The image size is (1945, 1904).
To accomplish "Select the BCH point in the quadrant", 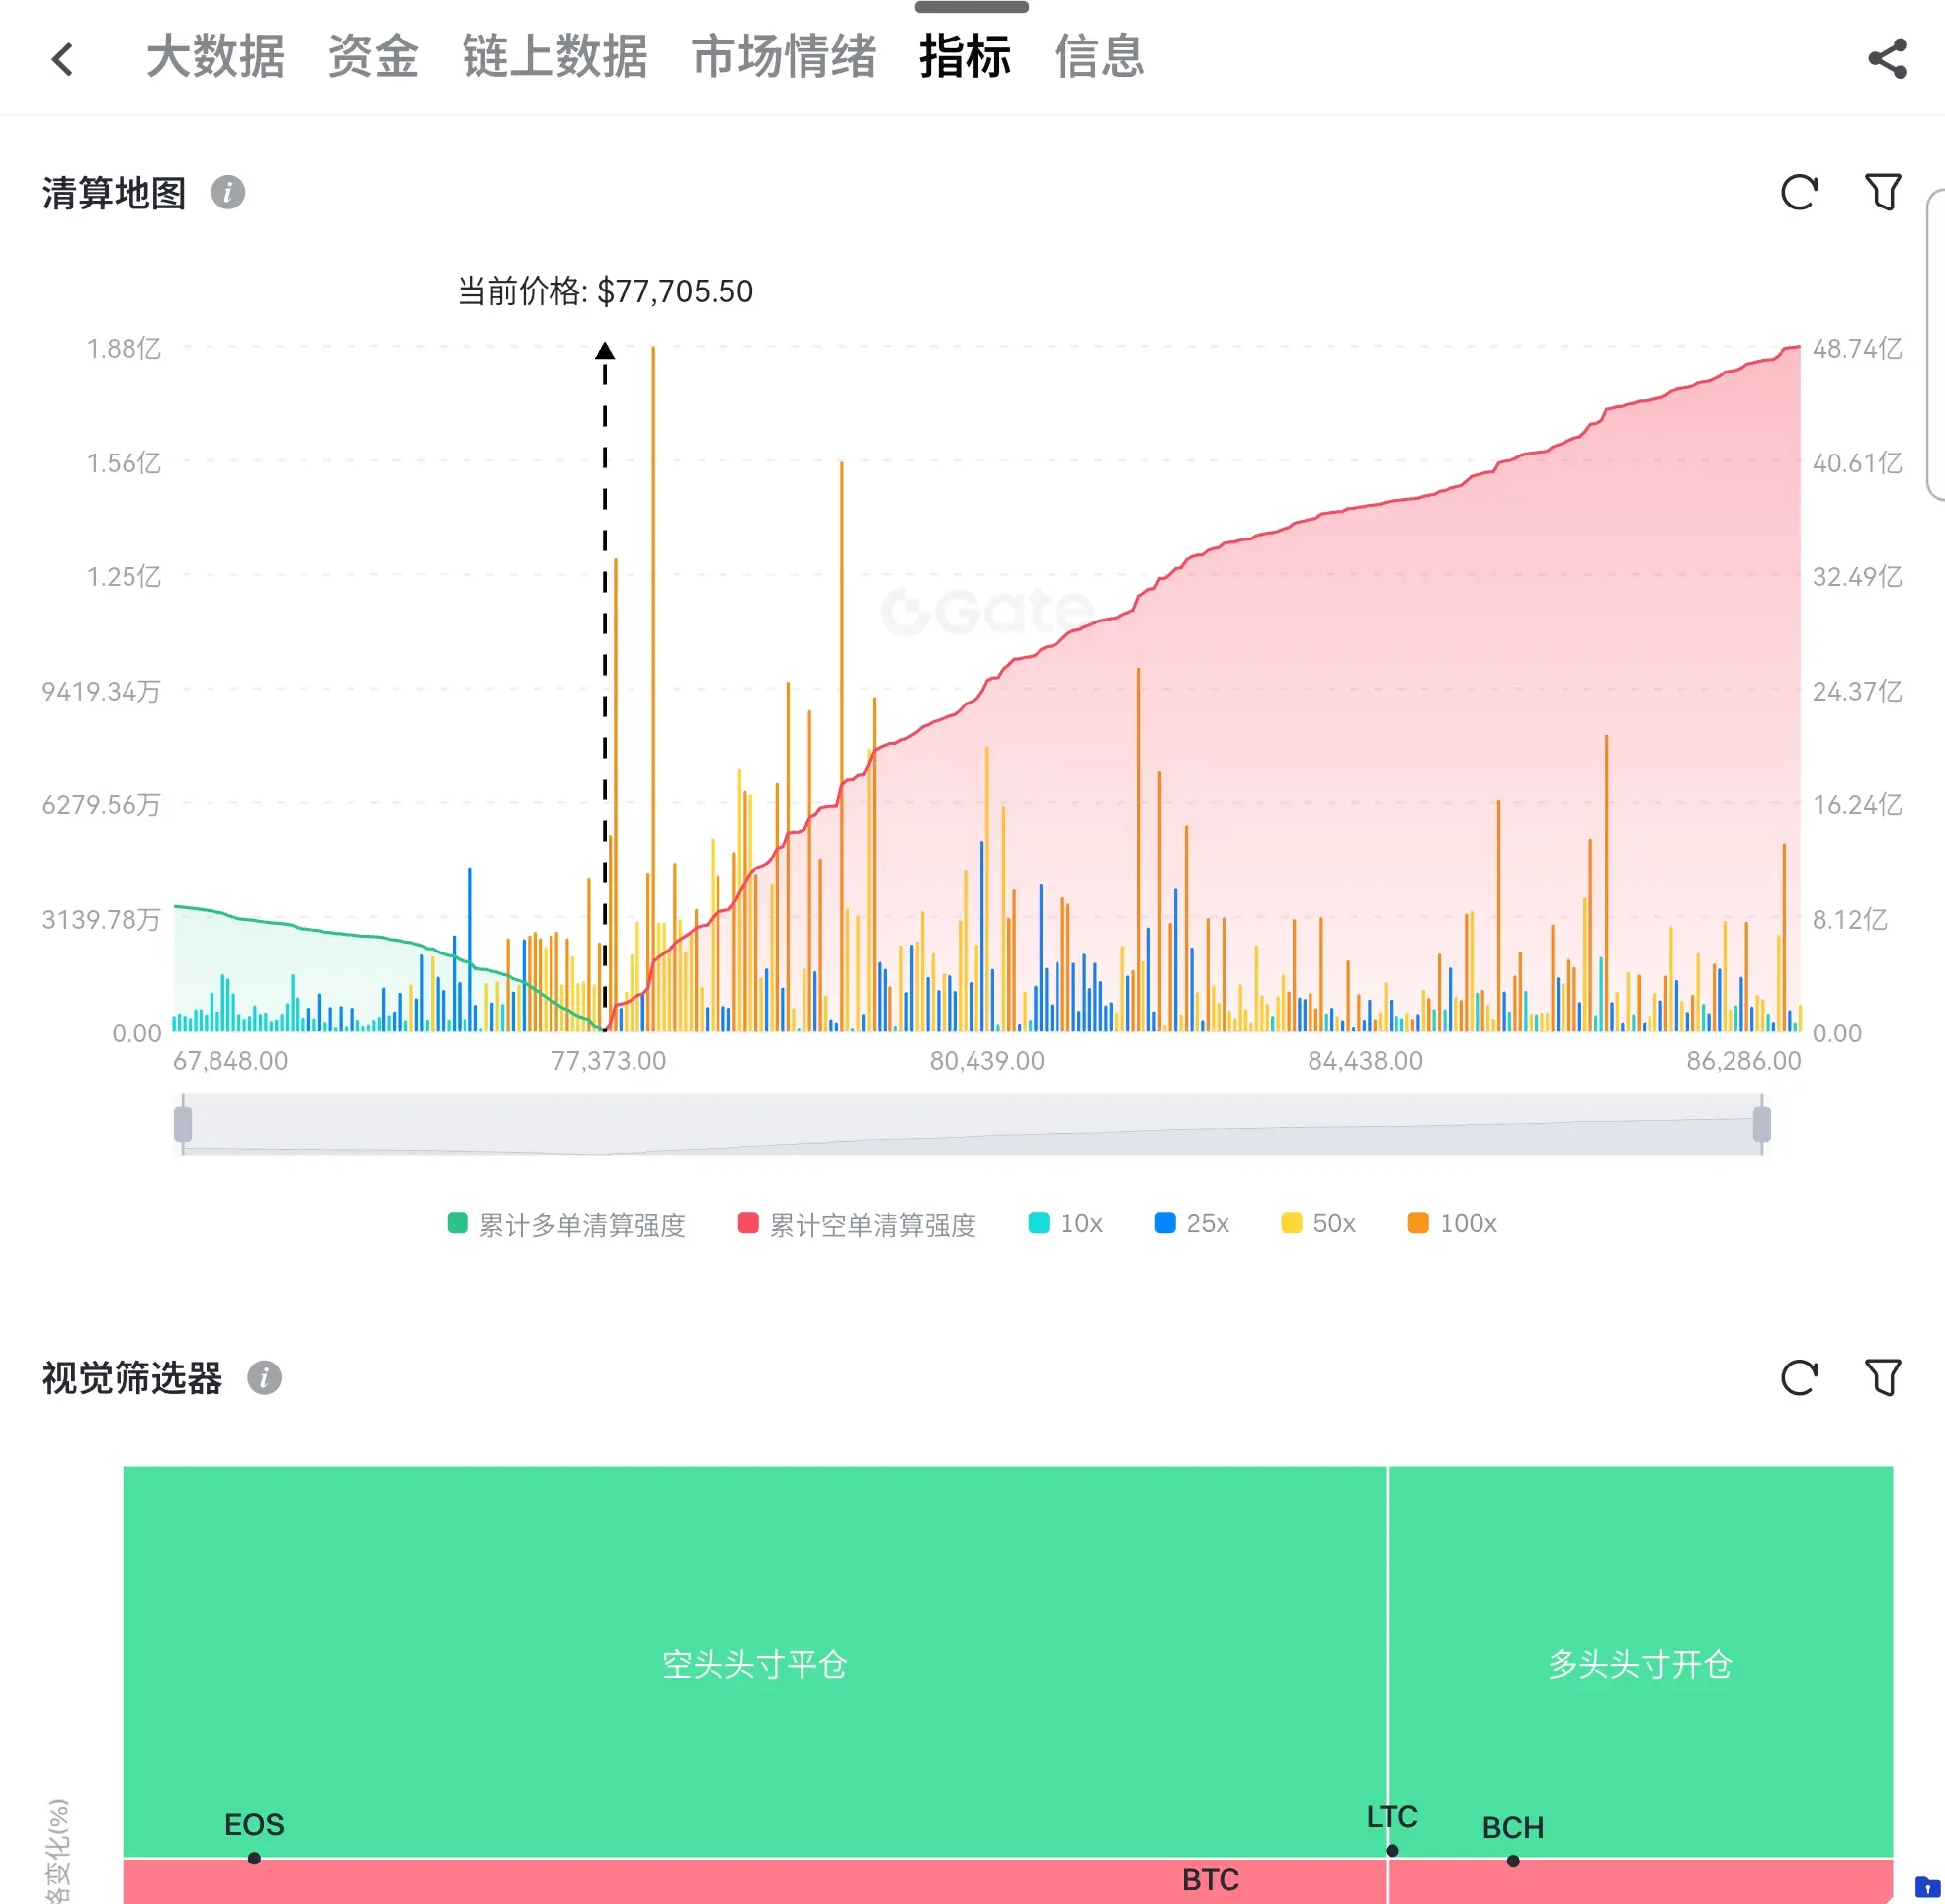I will 1513,1861.
